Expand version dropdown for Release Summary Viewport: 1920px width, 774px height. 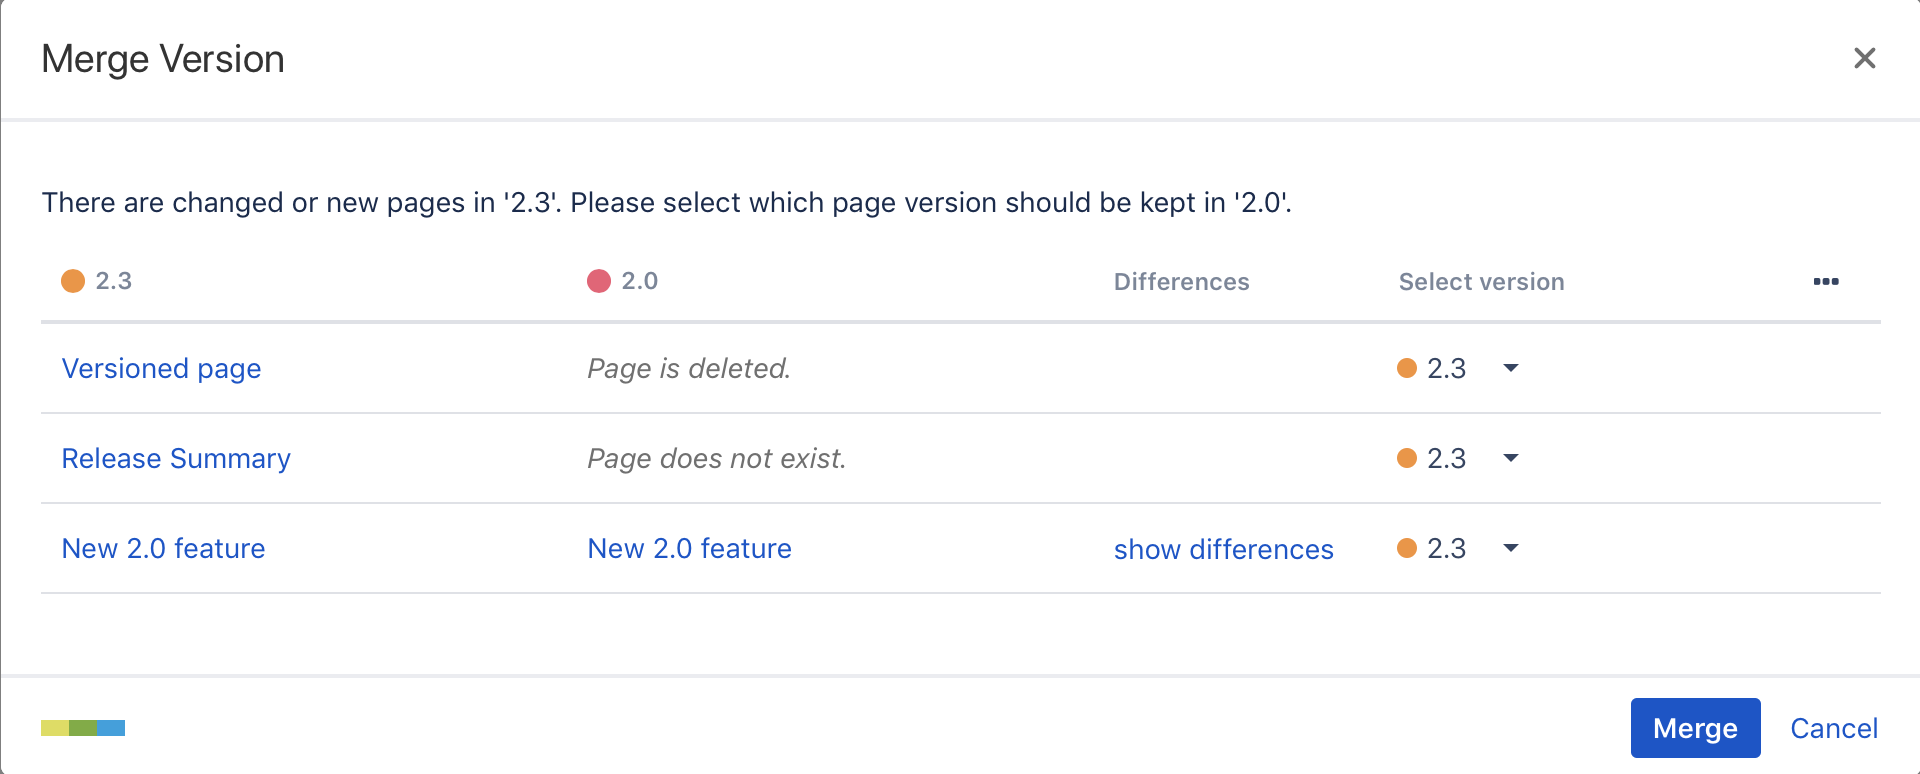click(1511, 458)
